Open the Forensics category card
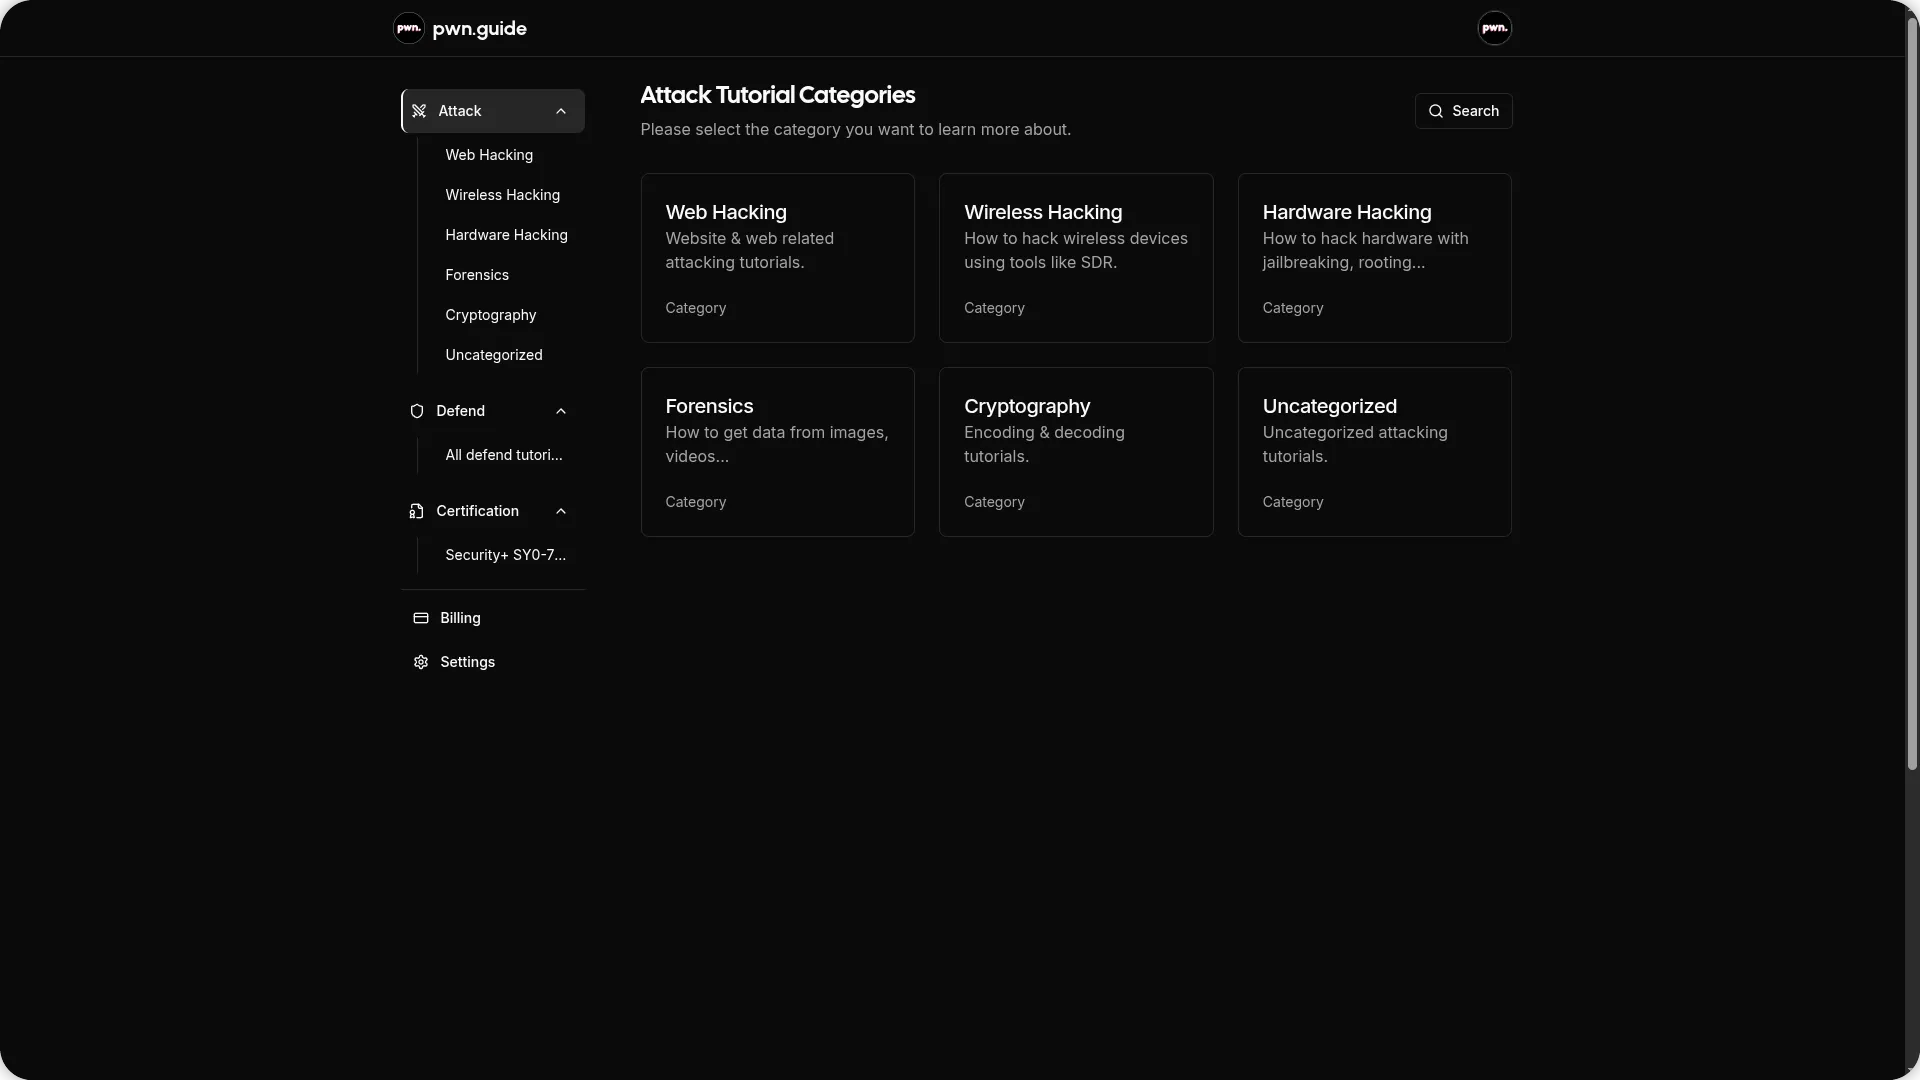The width and height of the screenshot is (1920, 1080). pos(777,452)
